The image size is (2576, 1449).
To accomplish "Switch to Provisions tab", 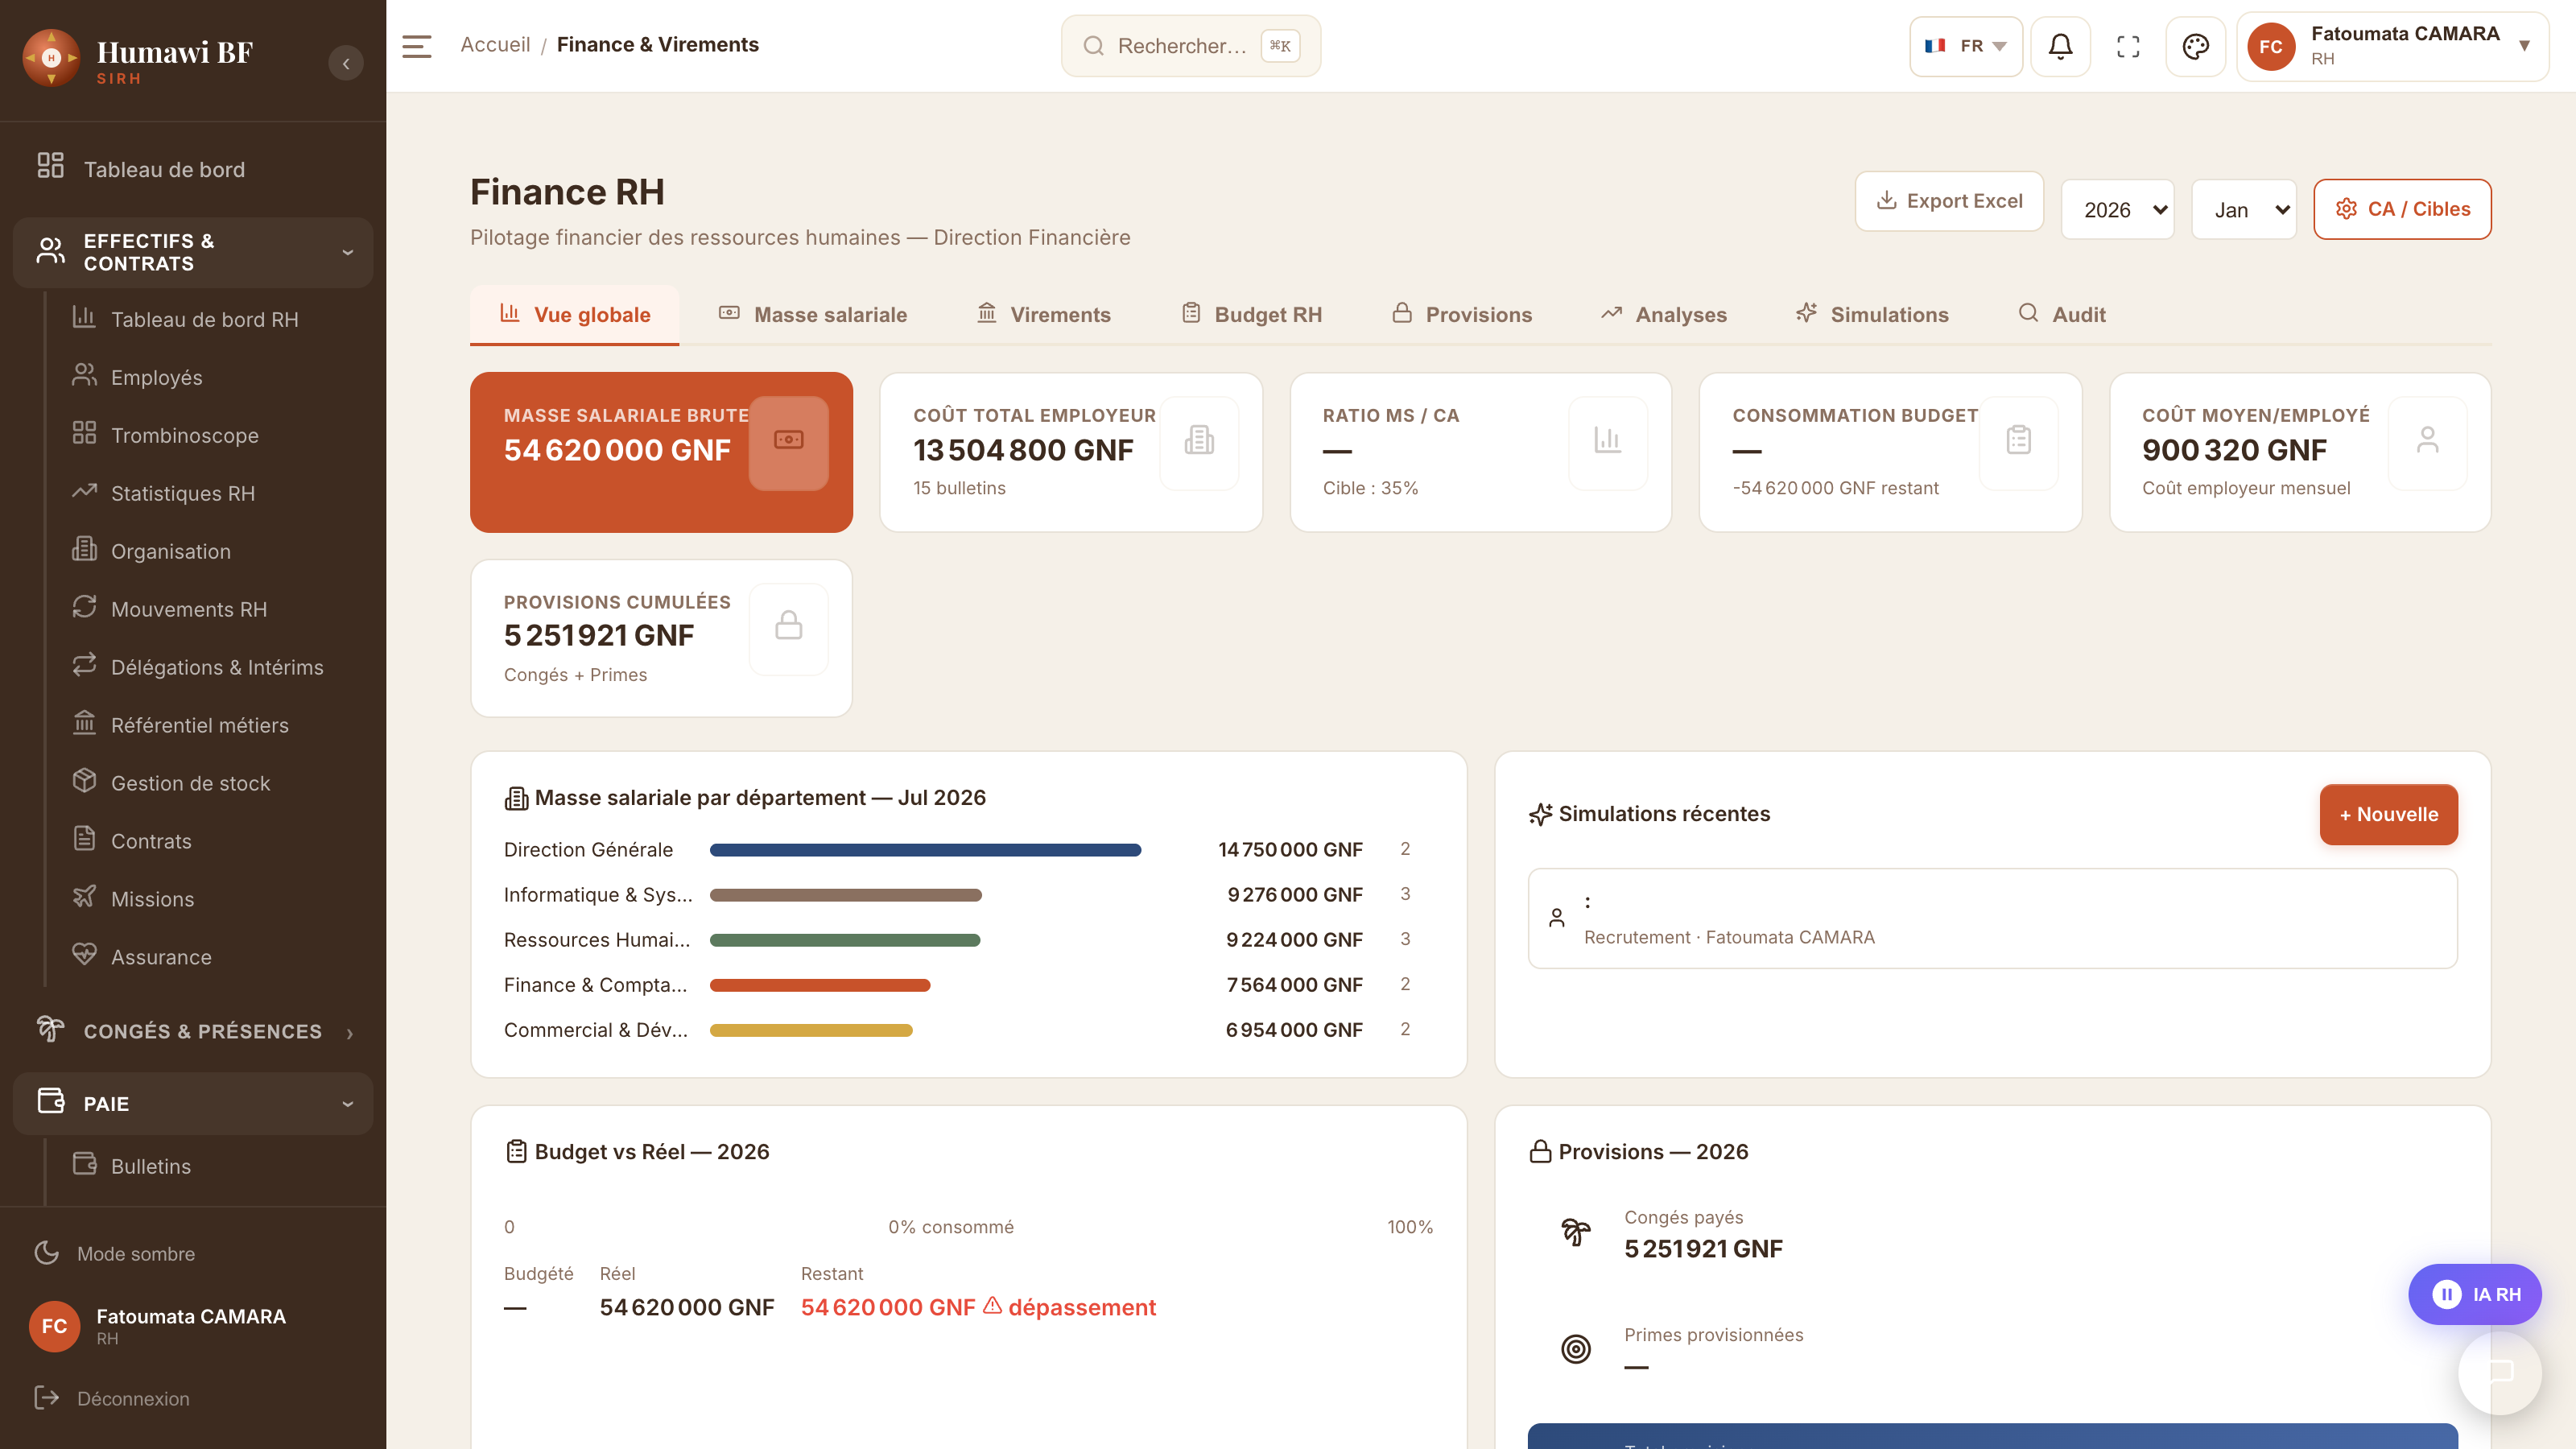I will 1461,314.
